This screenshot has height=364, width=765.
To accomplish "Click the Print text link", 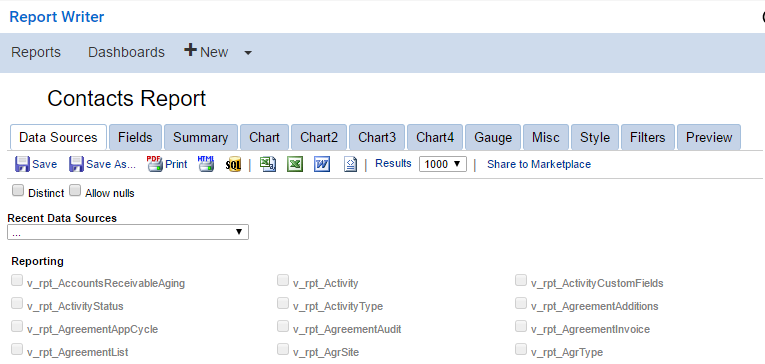I will pyautogui.click(x=176, y=164).
